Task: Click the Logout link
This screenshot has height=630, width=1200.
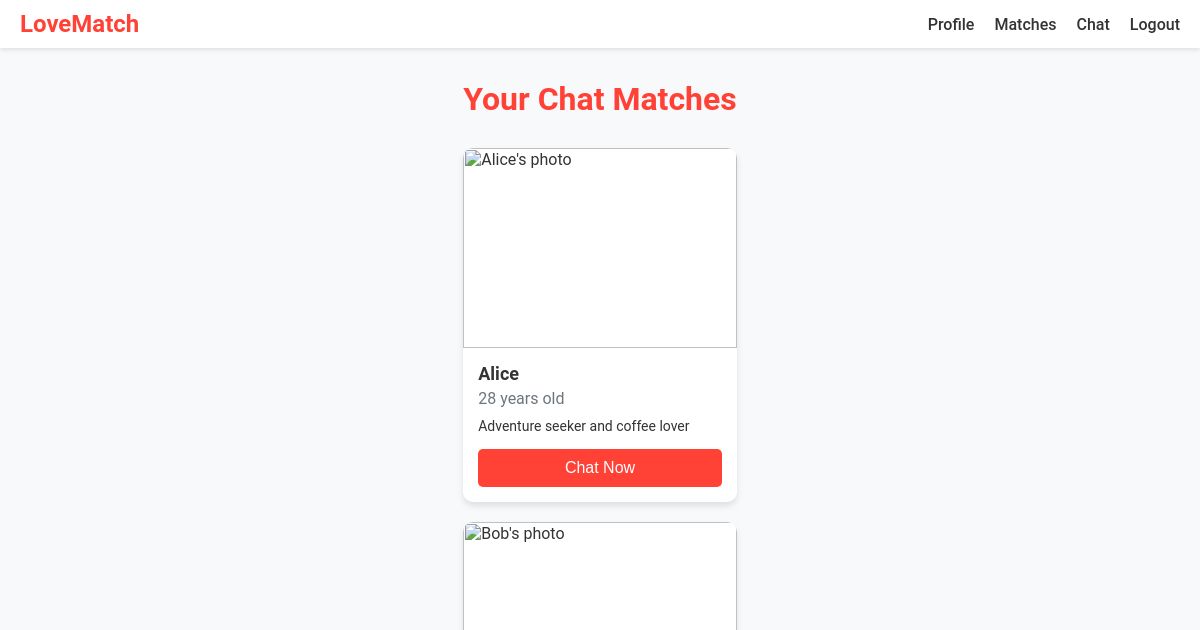Action: (x=1154, y=24)
